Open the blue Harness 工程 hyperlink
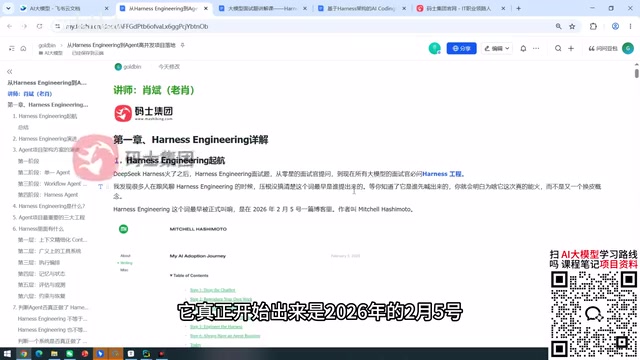Image resolution: width=640 pixels, height=360 pixels. pyautogui.click(x=442, y=174)
